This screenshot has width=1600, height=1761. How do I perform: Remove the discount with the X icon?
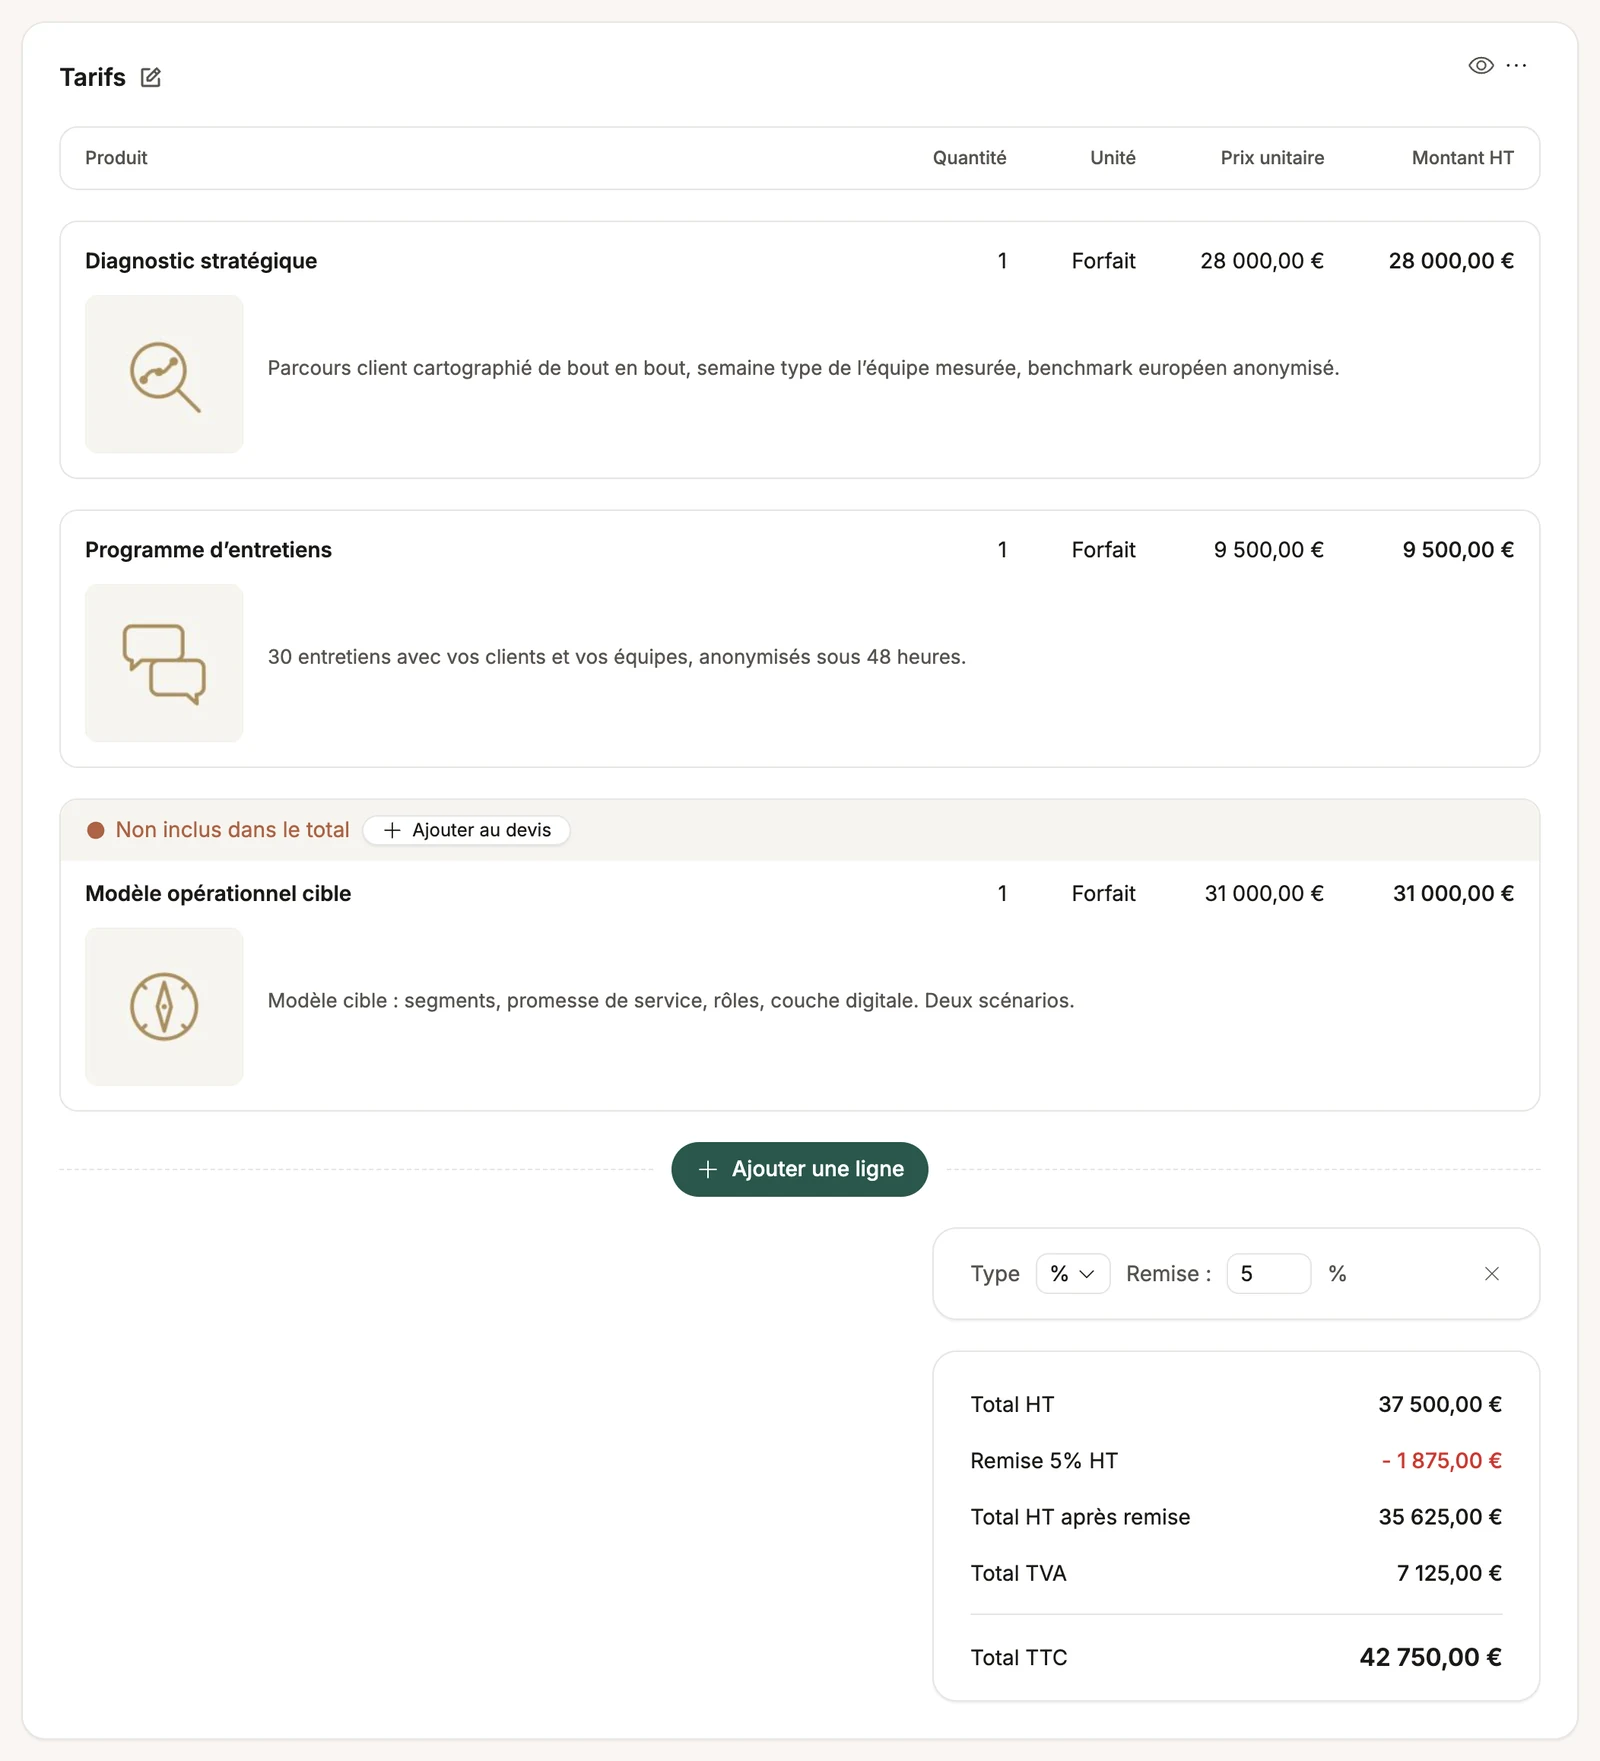[x=1492, y=1274]
